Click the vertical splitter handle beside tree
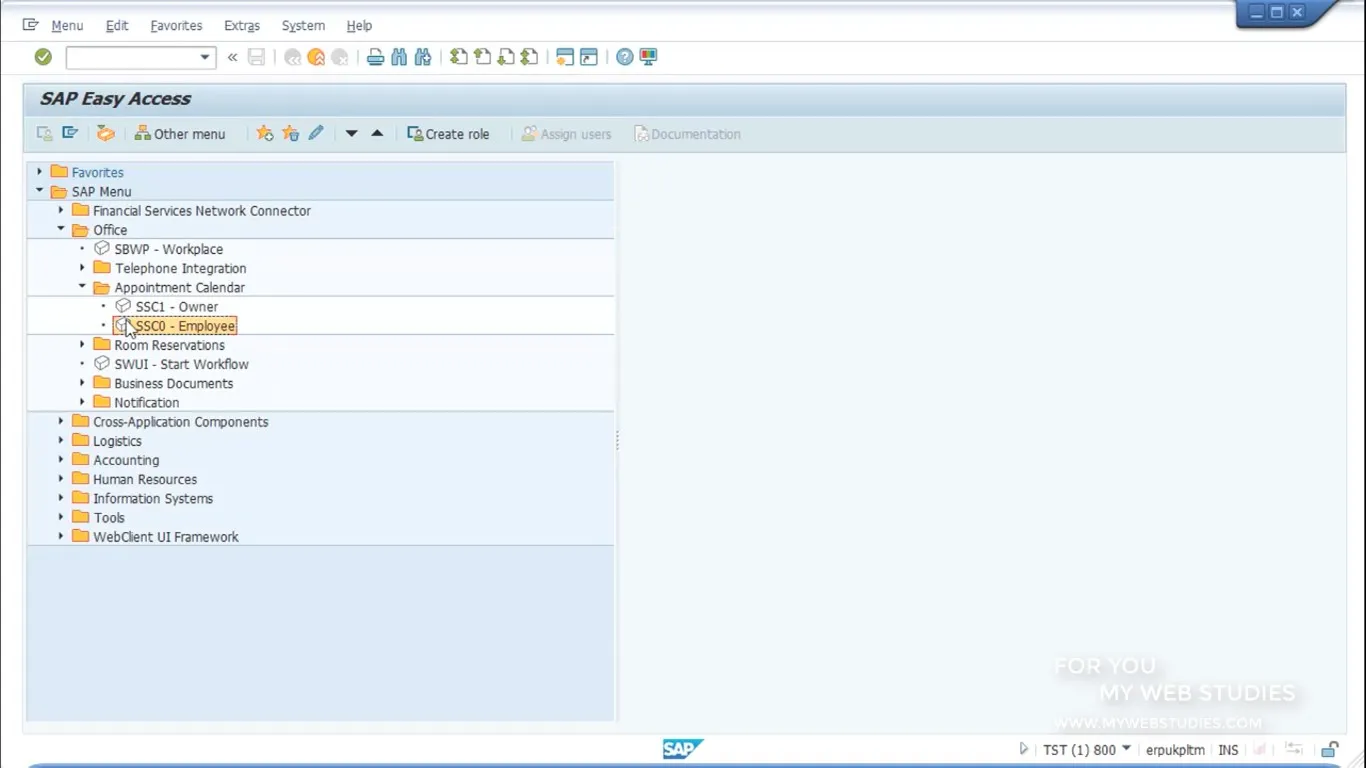 tap(618, 440)
